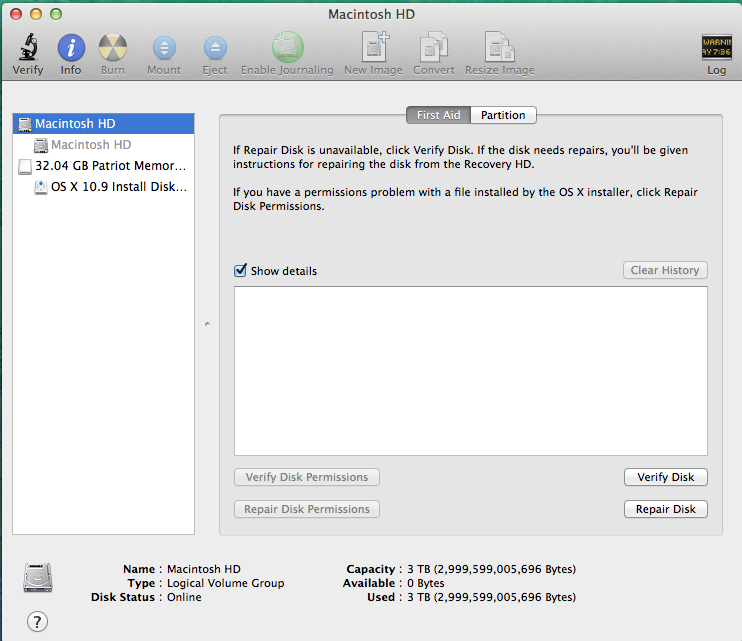Image resolution: width=742 pixels, height=641 pixels.
Task: Create a New Image from toolbar
Action: pyautogui.click(x=374, y=47)
